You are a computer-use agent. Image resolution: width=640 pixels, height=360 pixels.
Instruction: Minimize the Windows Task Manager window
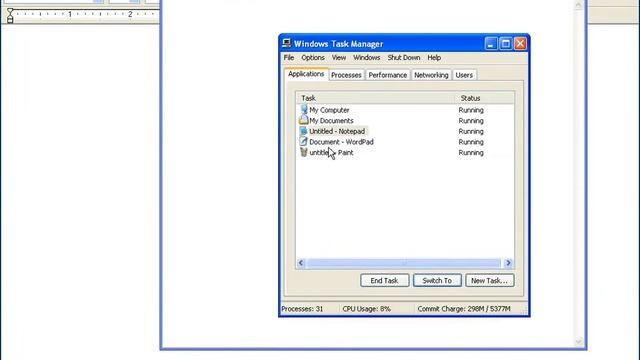point(491,43)
